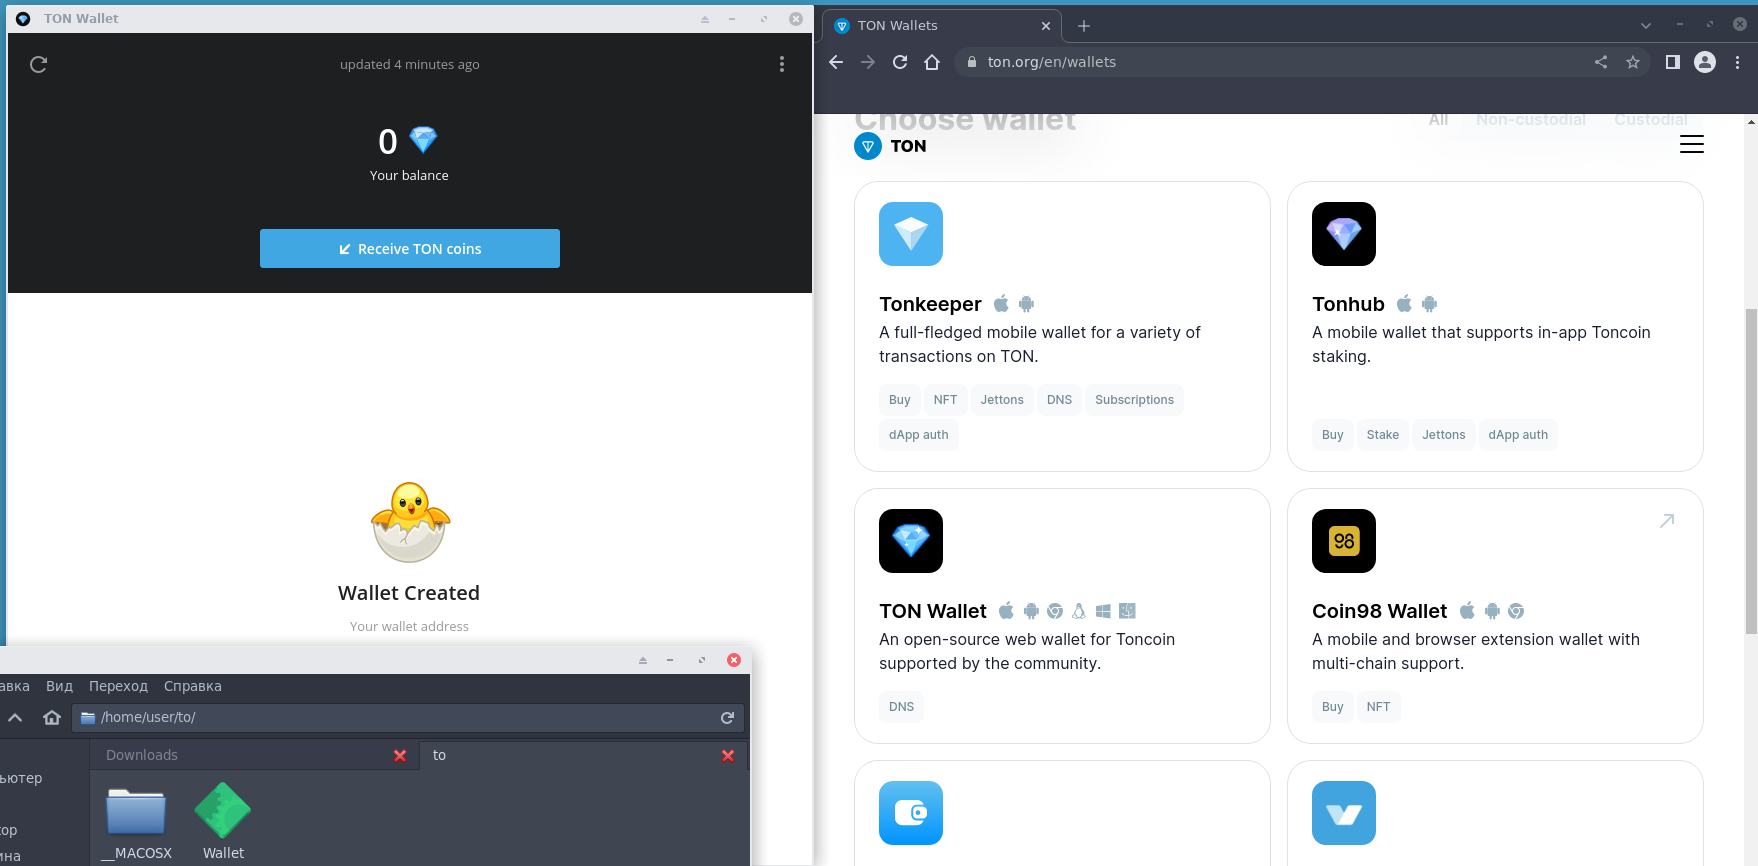Open the Переход menu in file manager
1758x866 pixels.
coord(118,686)
